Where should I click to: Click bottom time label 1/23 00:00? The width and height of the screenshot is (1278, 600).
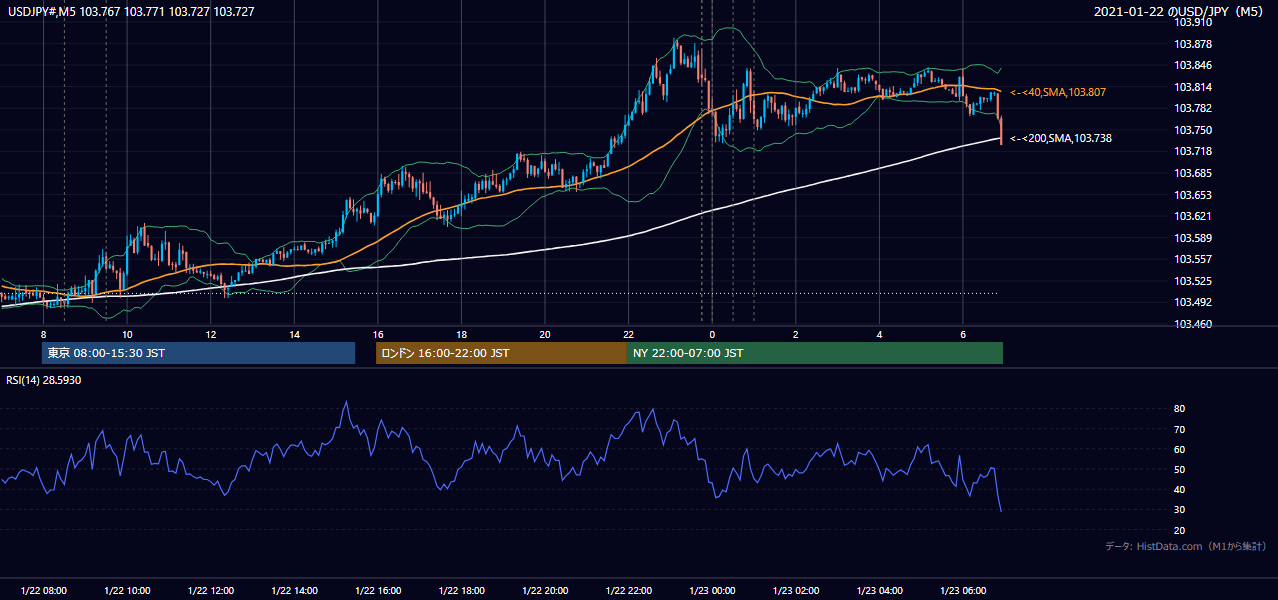pos(712,591)
